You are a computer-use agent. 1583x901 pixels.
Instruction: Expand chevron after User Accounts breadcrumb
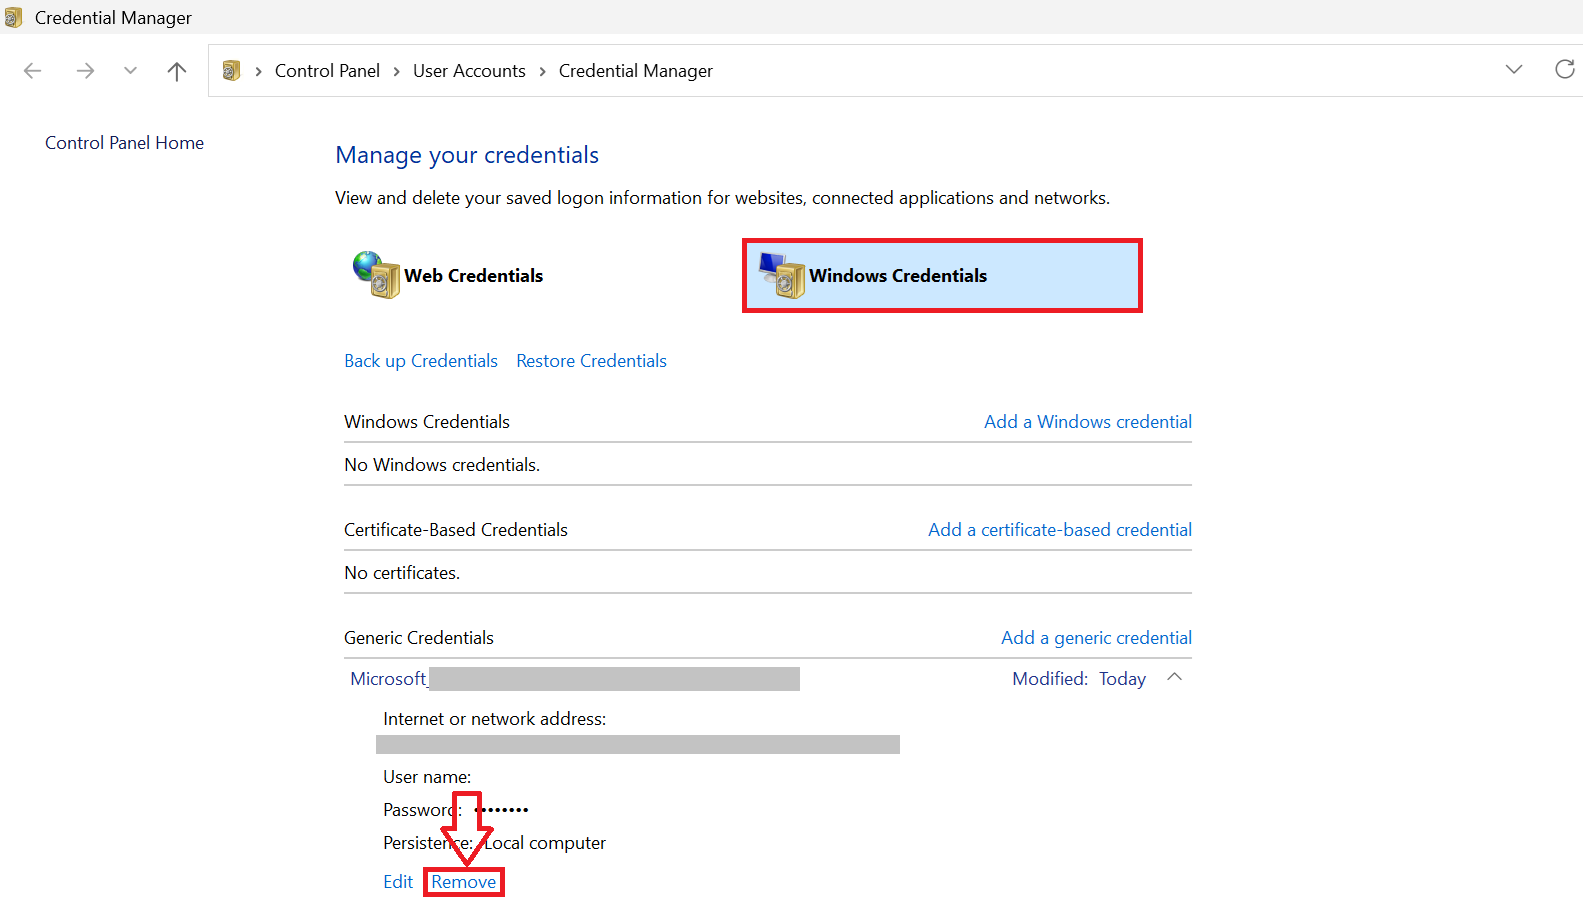point(542,71)
